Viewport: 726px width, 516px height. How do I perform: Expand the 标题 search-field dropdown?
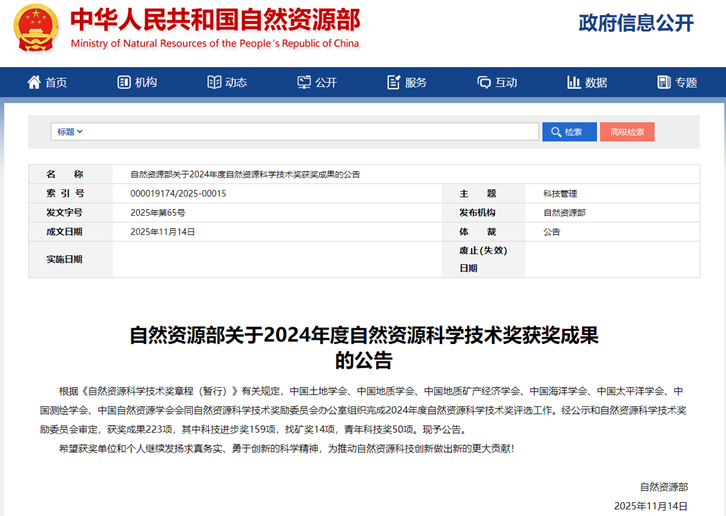[x=69, y=131]
